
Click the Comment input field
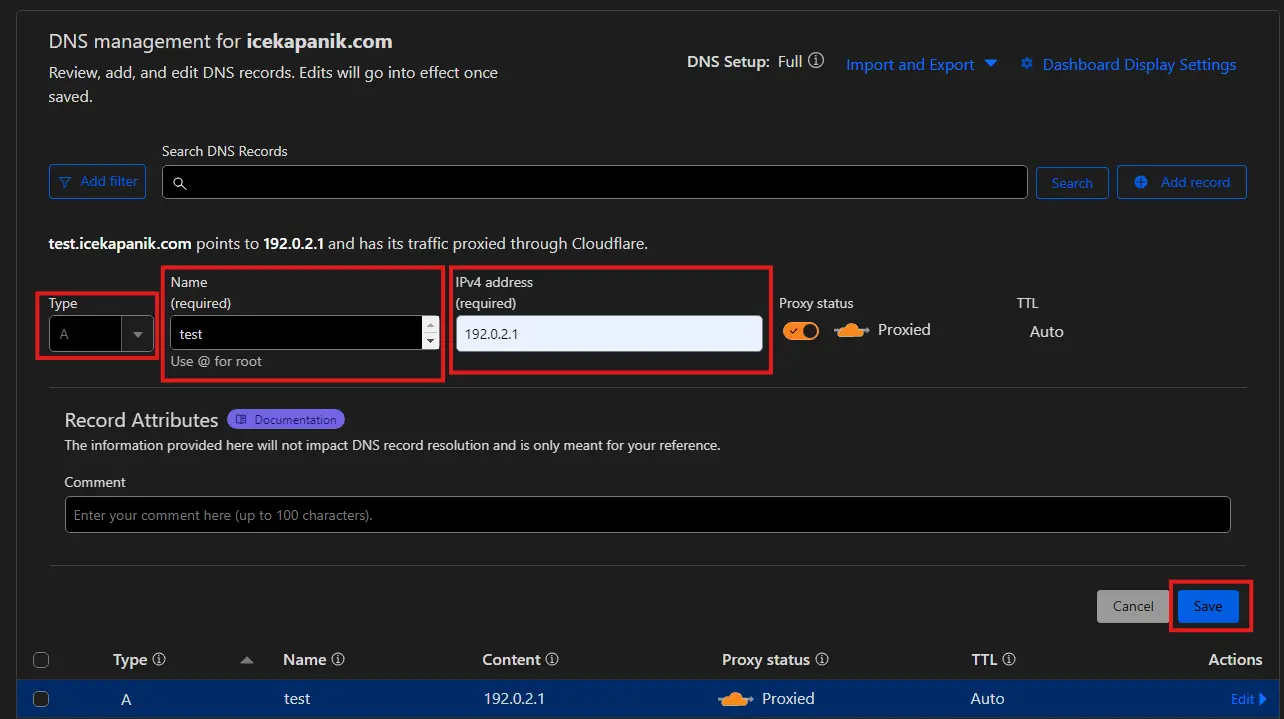click(x=648, y=515)
